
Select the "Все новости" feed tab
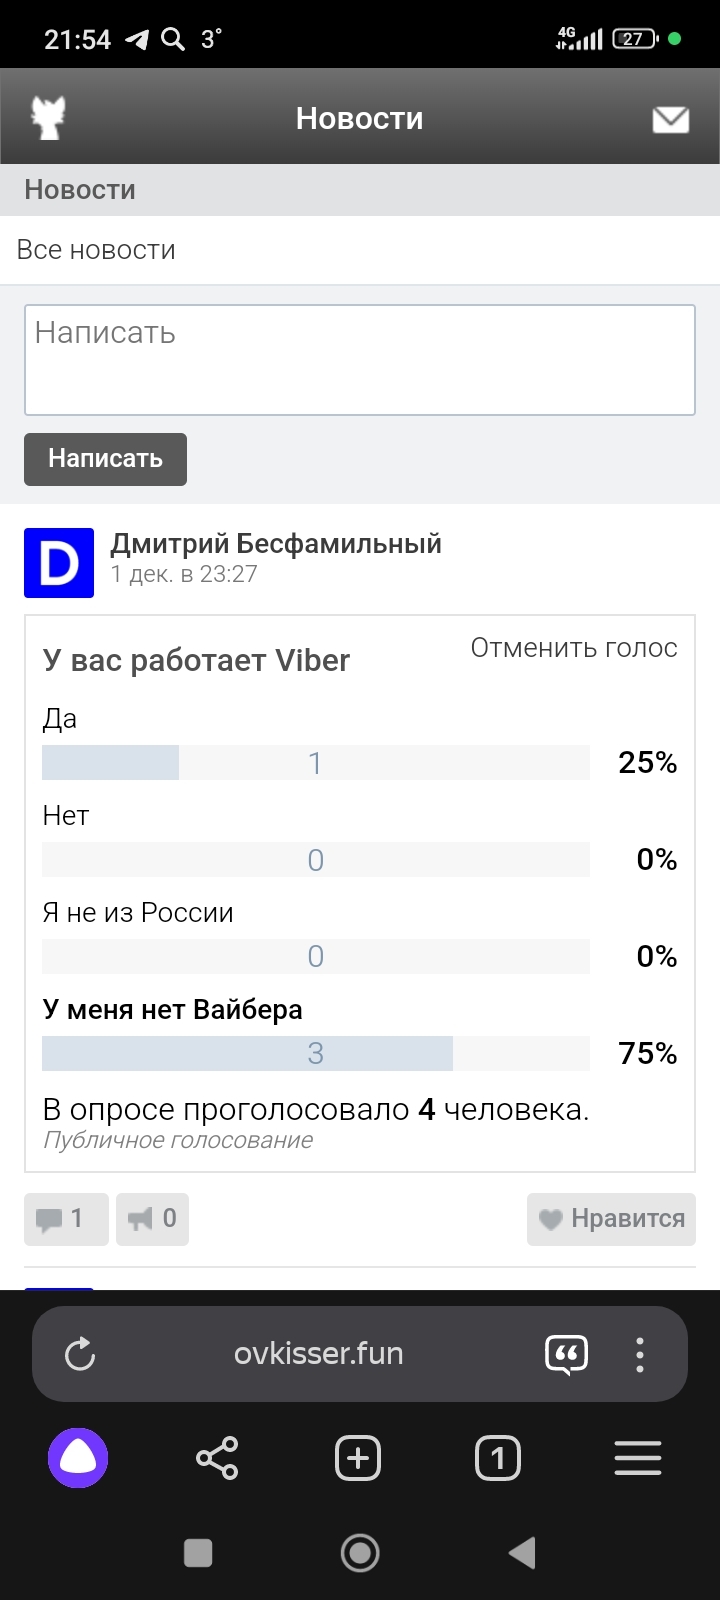click(x=96, y=250)
